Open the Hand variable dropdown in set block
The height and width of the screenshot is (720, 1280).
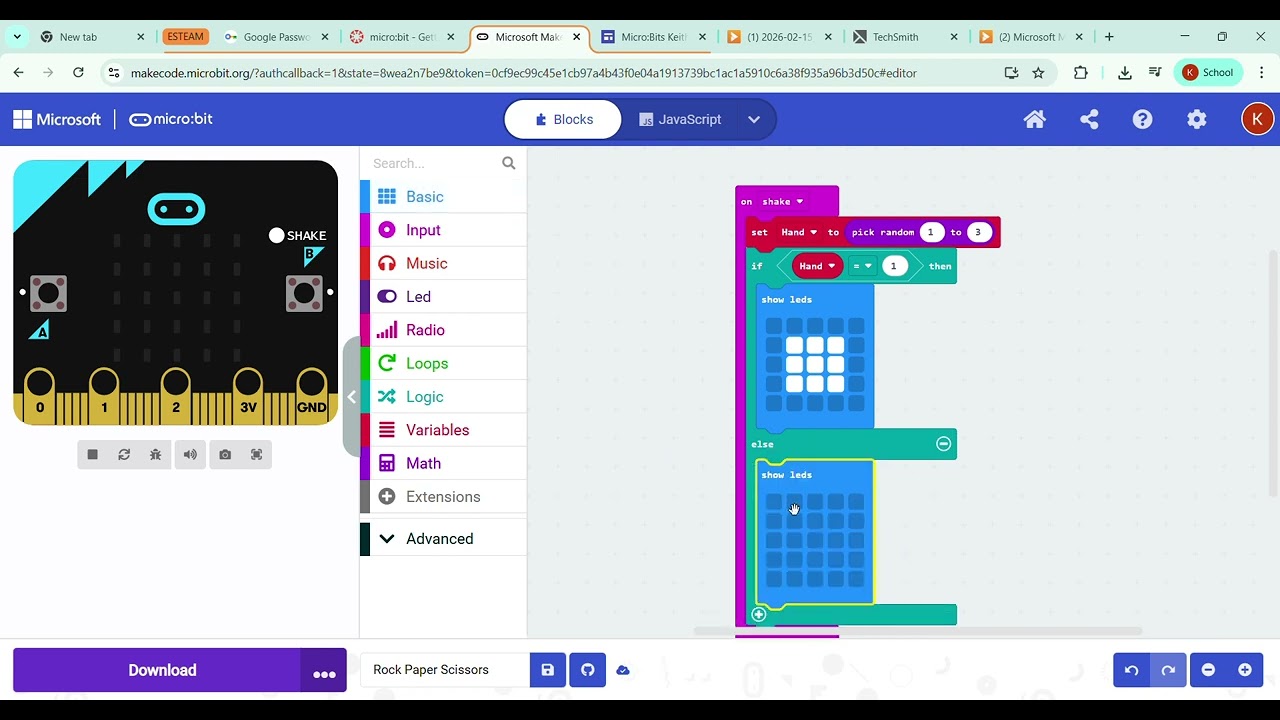(799, 232)
